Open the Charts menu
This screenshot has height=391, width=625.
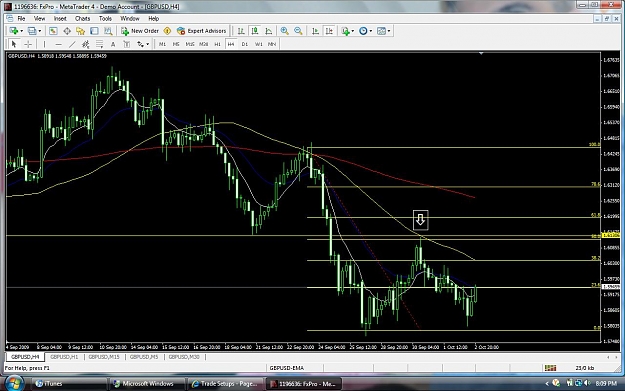pyautogui.click(x=83, y=18)
